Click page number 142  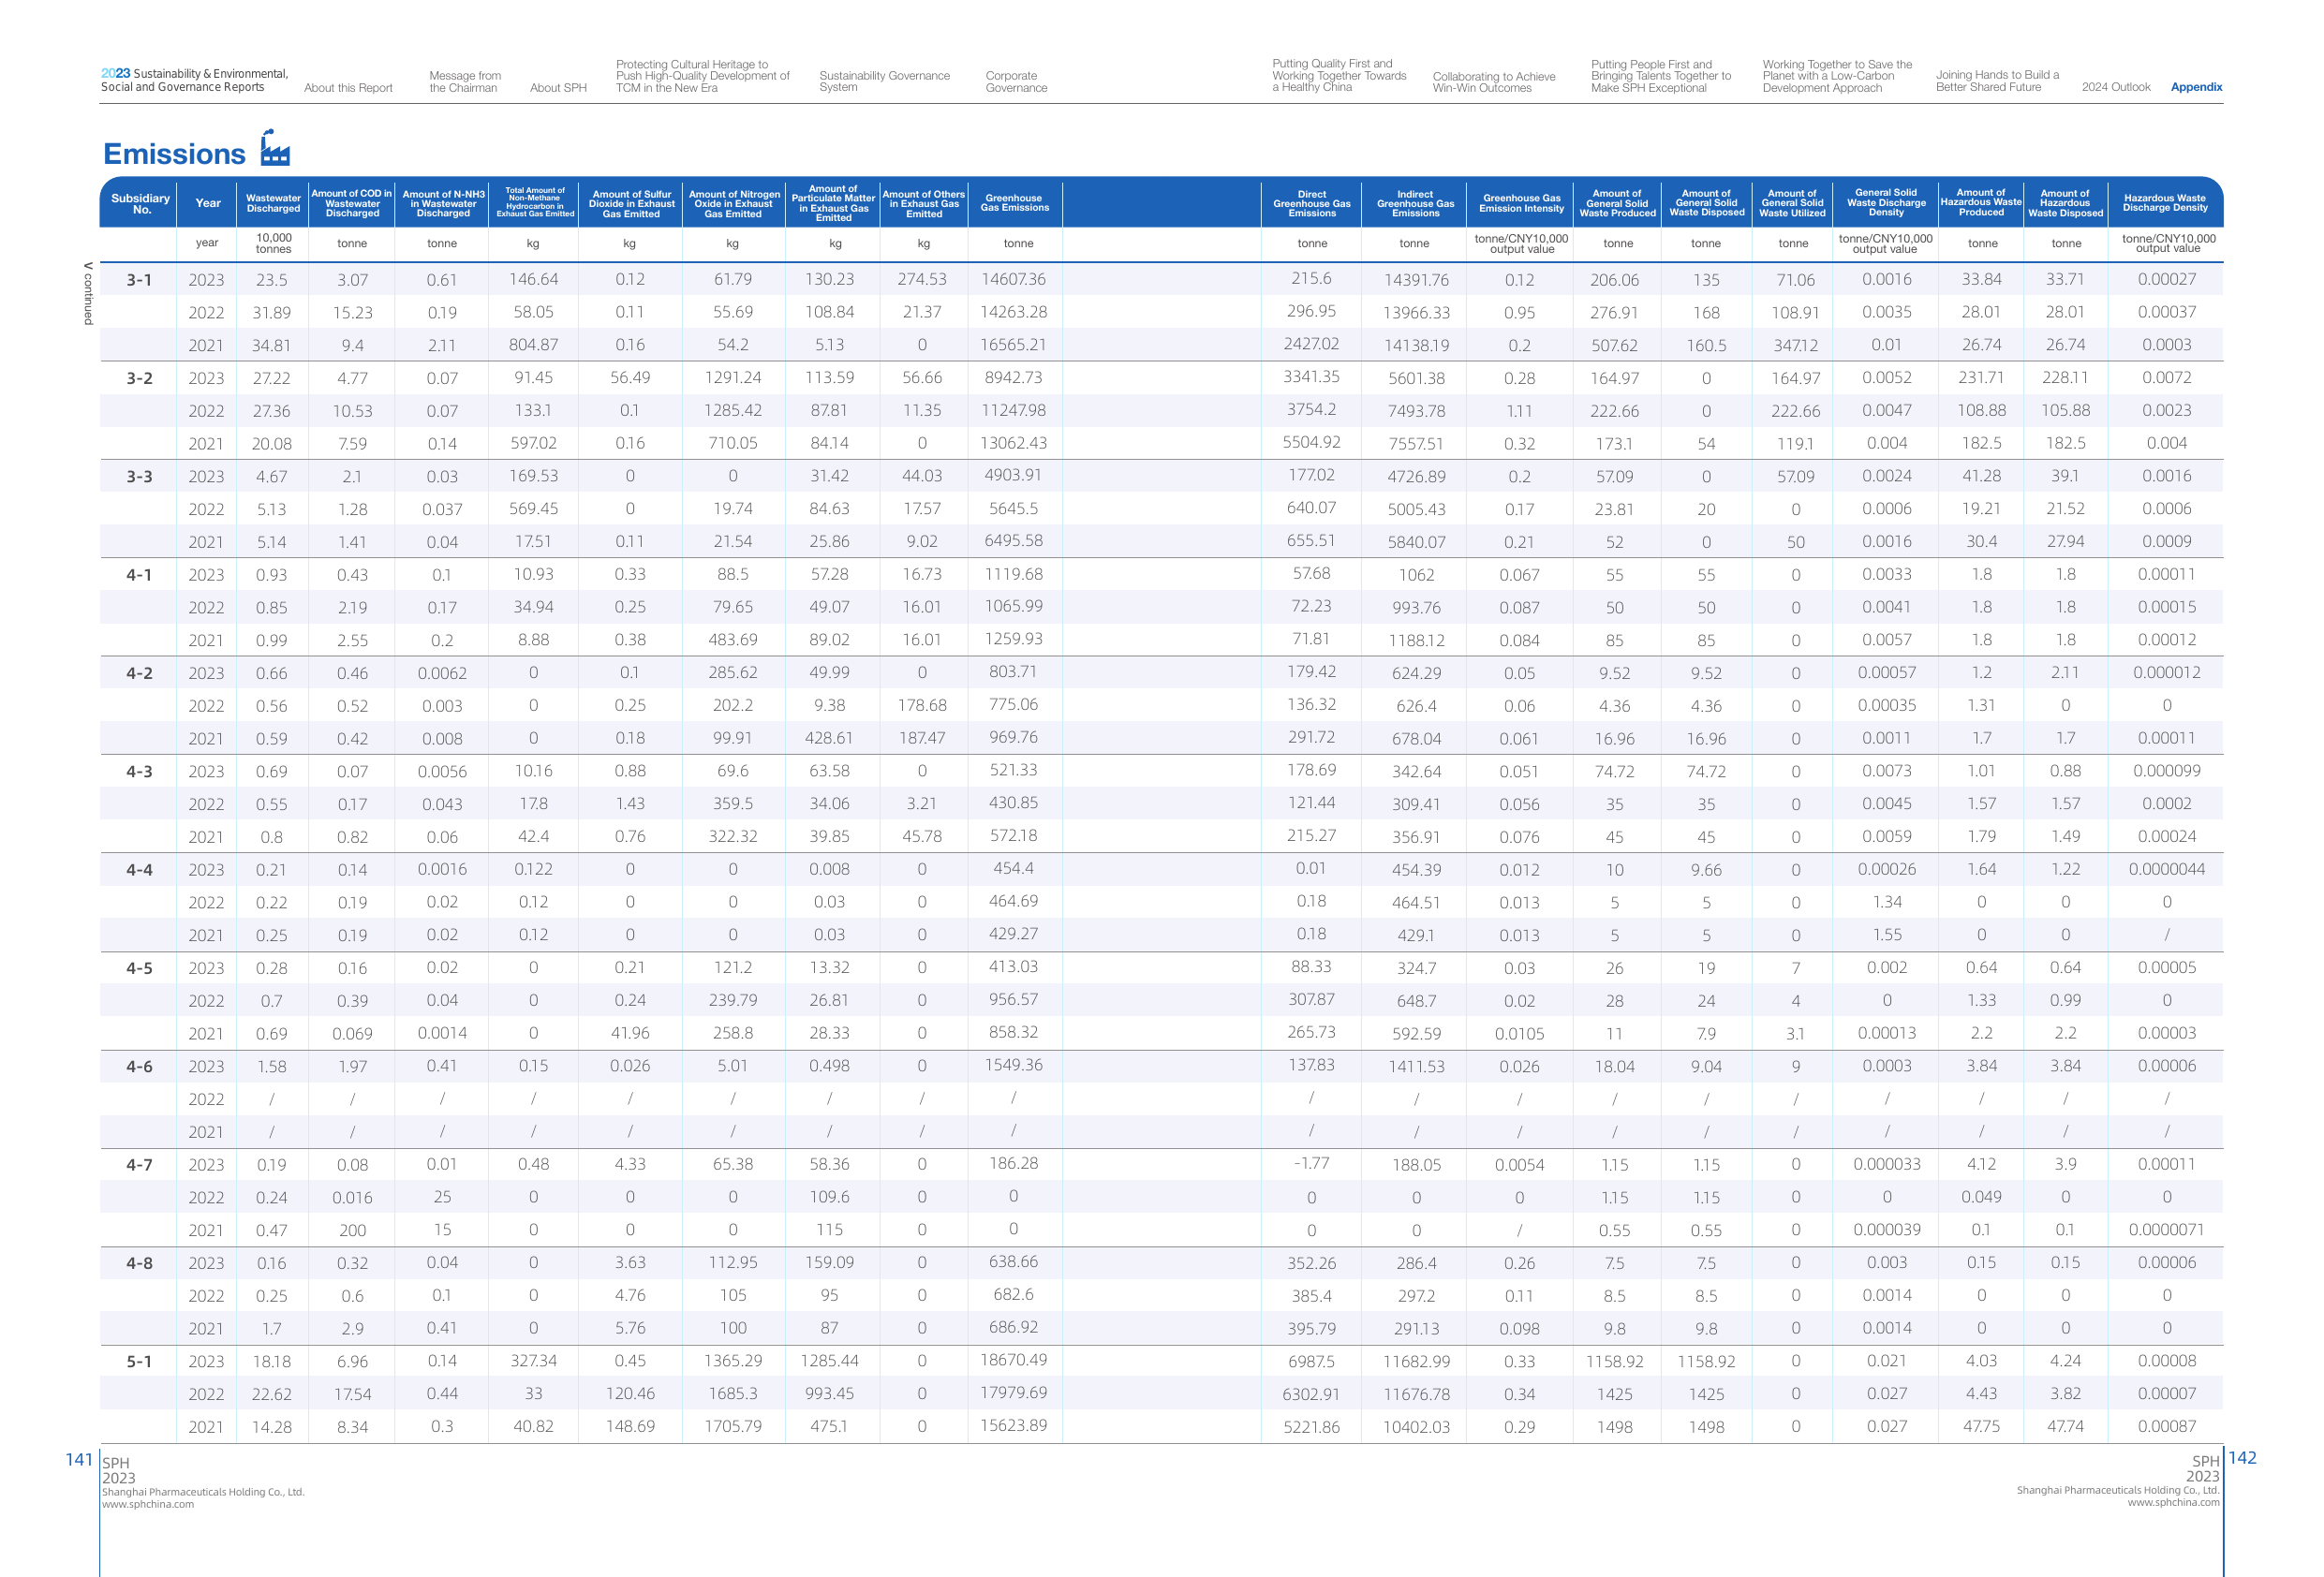2242,1458
